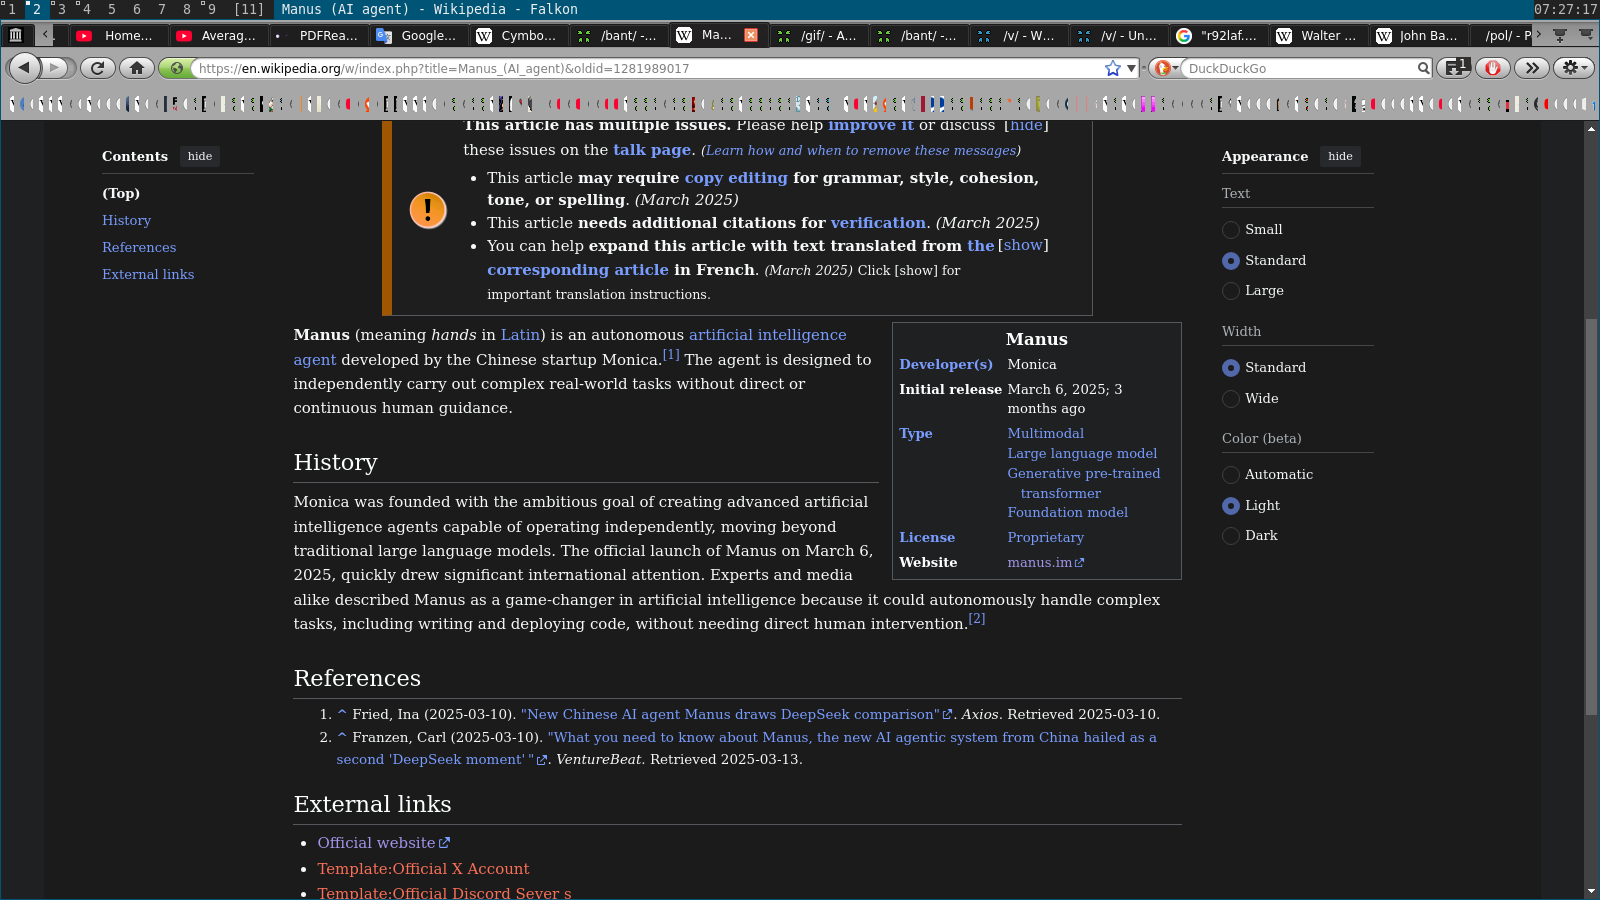Click footnote [2] in the History section
1600x900 pixels.
(x=977, y=619)
